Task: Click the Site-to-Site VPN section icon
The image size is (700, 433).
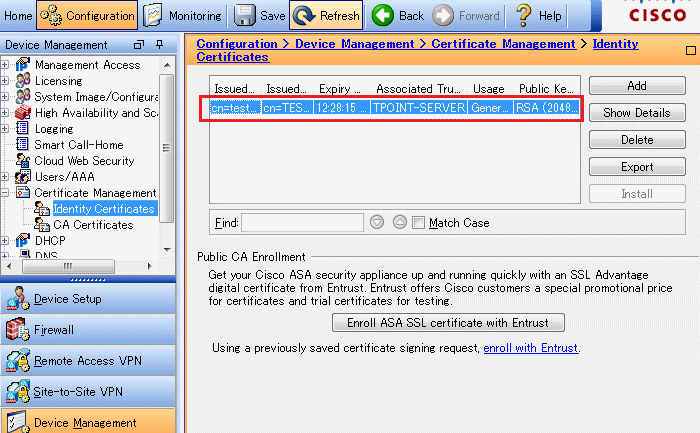Action: [18, 391]
